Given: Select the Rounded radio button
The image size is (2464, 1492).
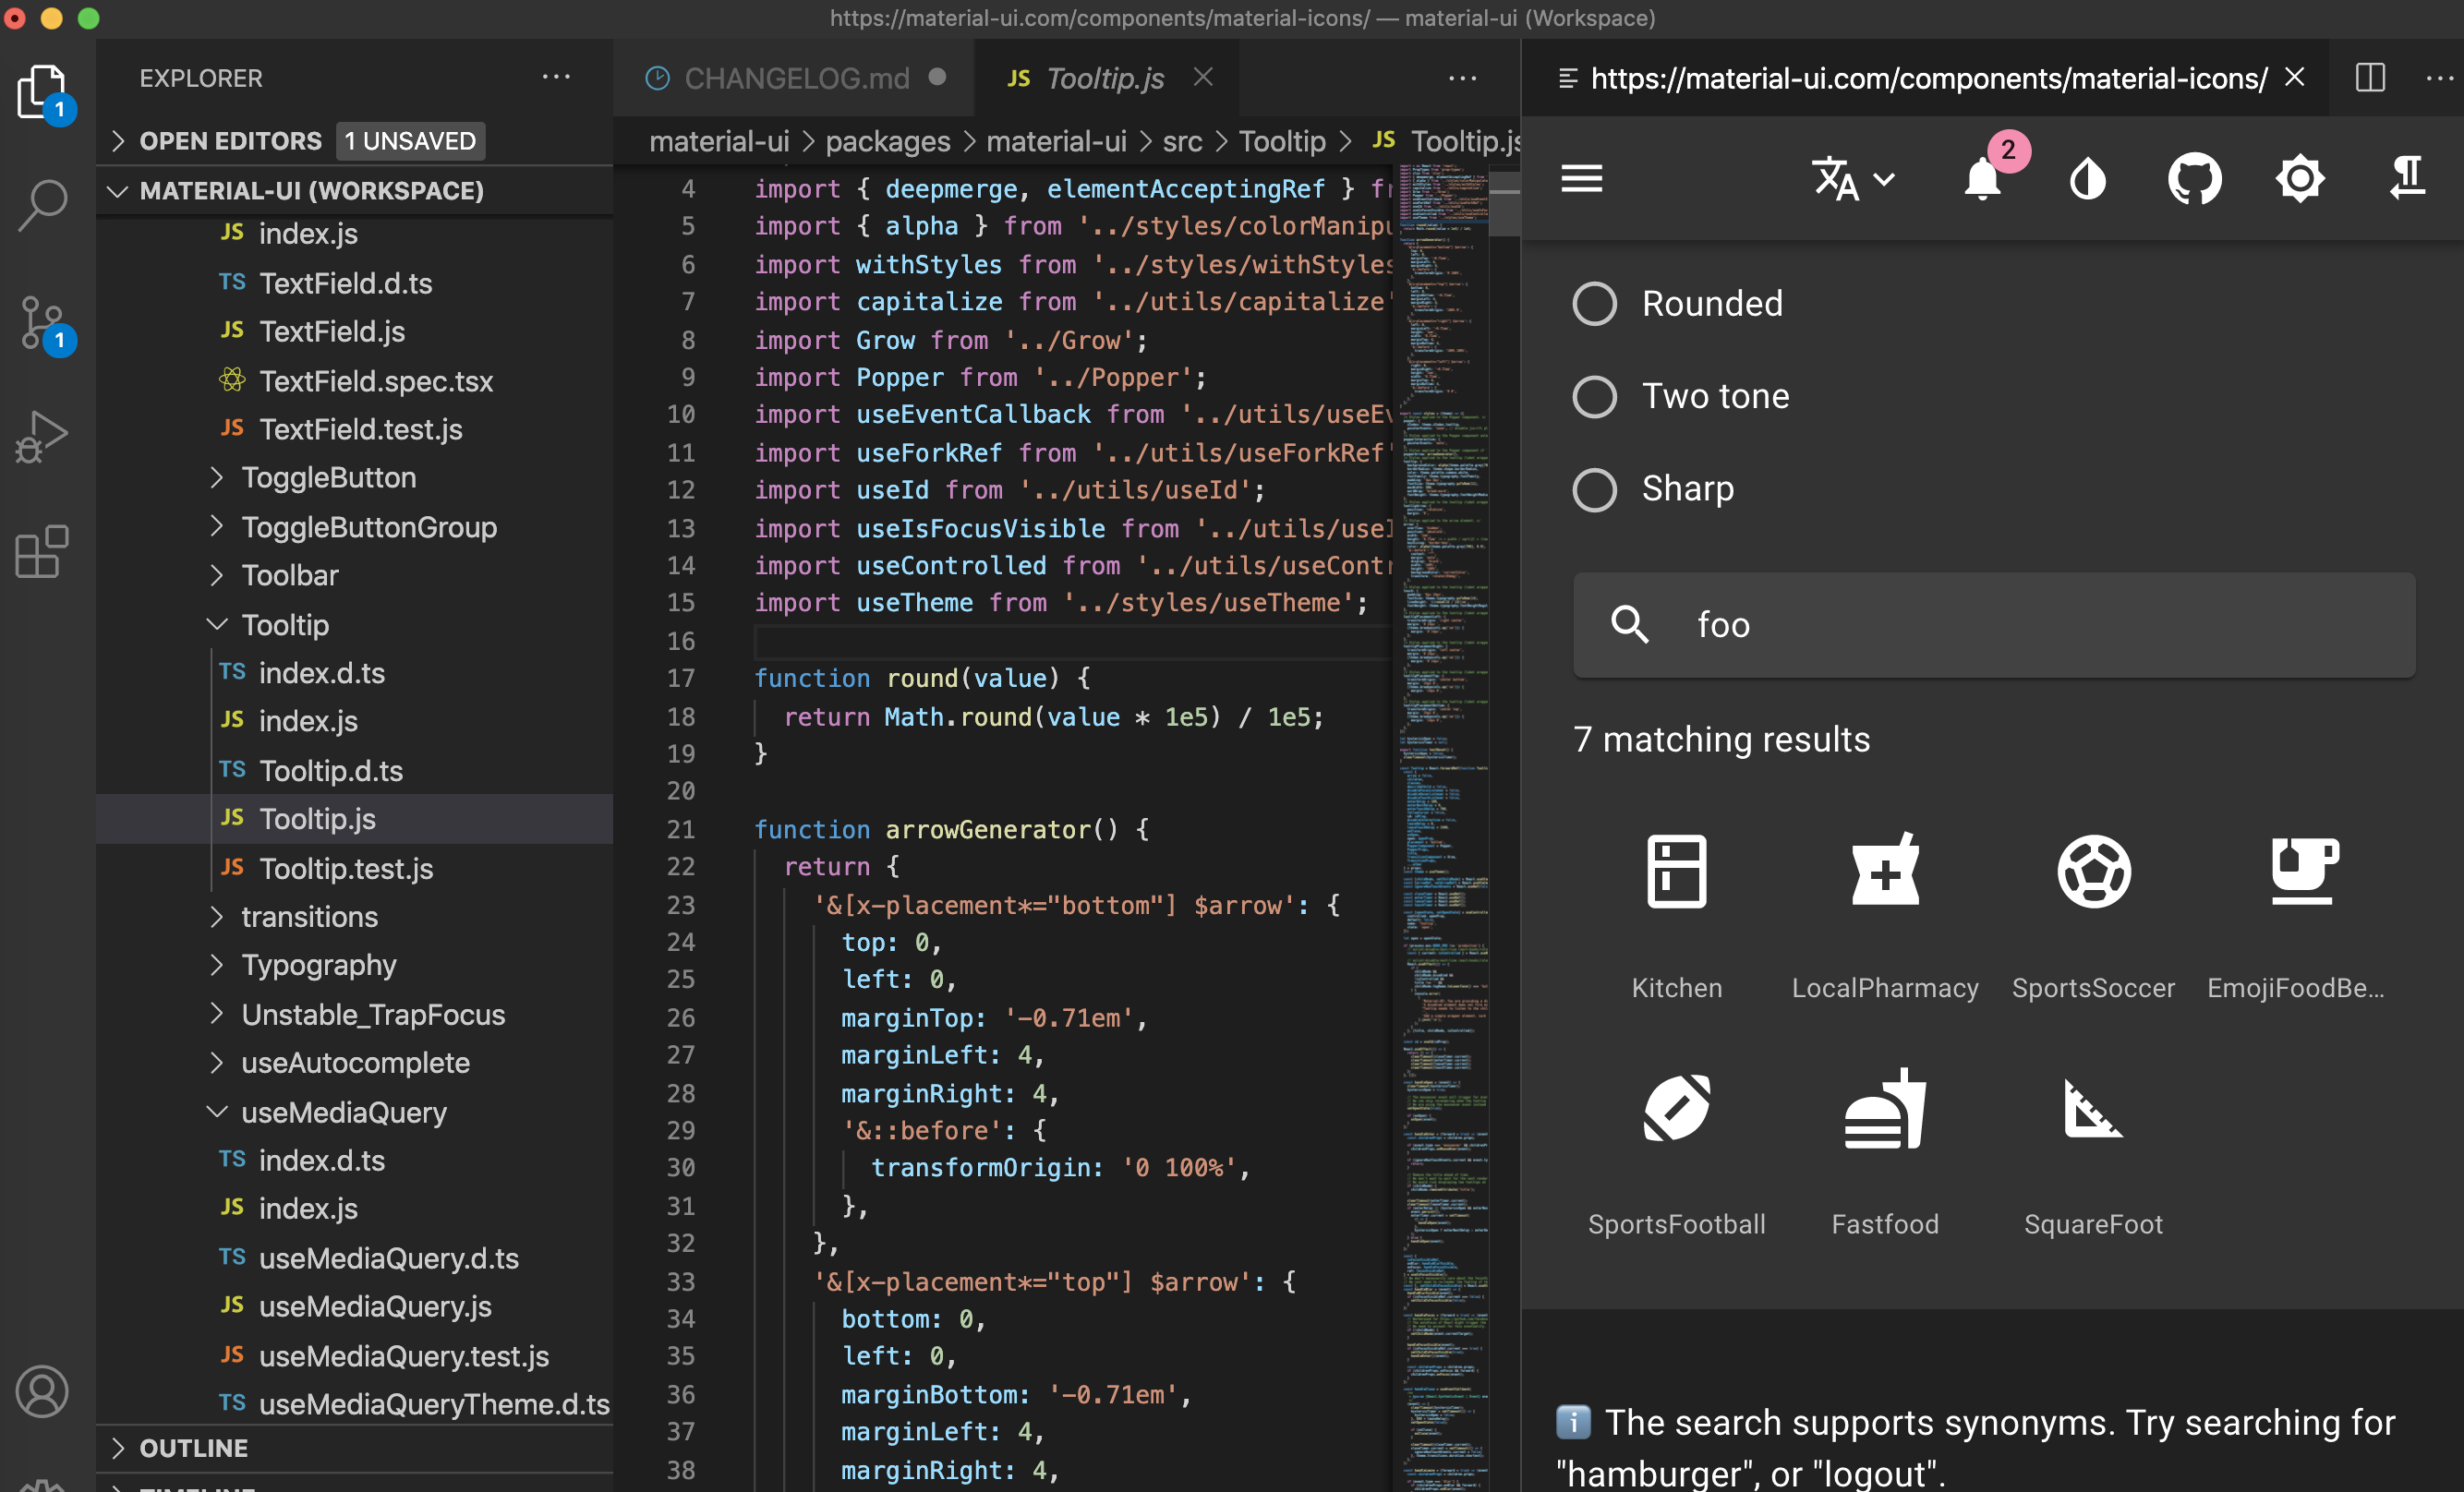Looking at the screenshot, I should 1594,304.
